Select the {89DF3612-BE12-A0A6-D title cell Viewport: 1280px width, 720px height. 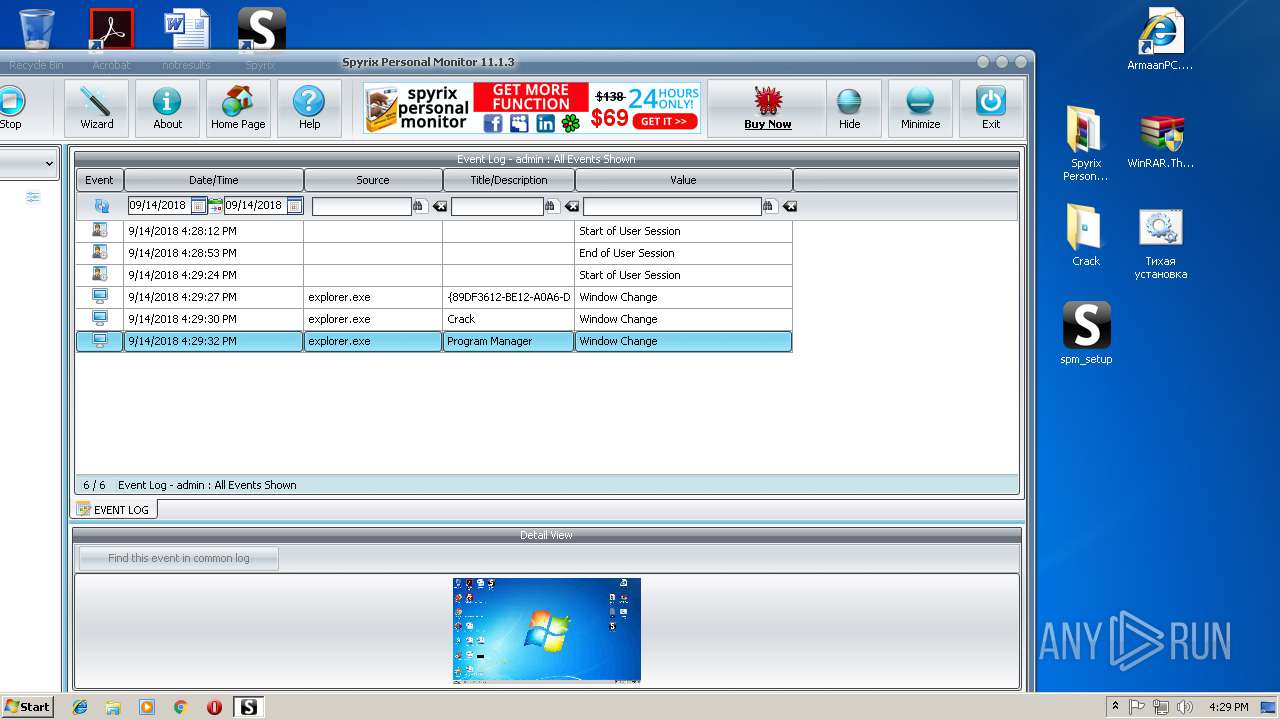coord(509,297)
